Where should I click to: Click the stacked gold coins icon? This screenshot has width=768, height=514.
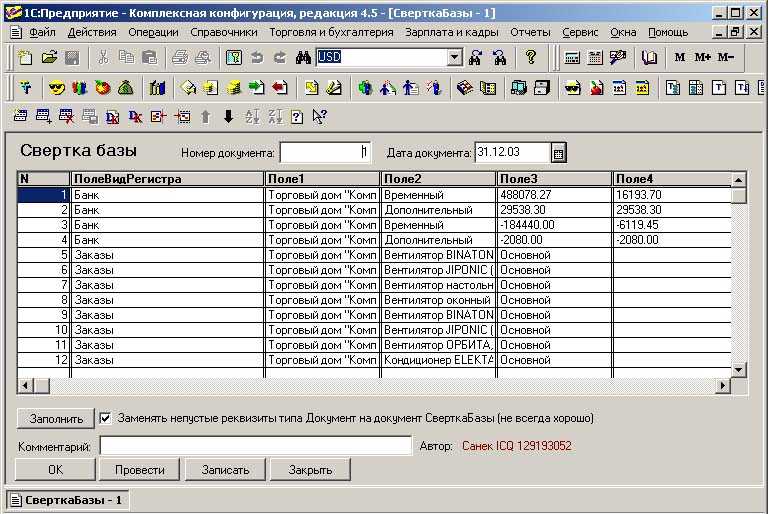tap(234, 88)
